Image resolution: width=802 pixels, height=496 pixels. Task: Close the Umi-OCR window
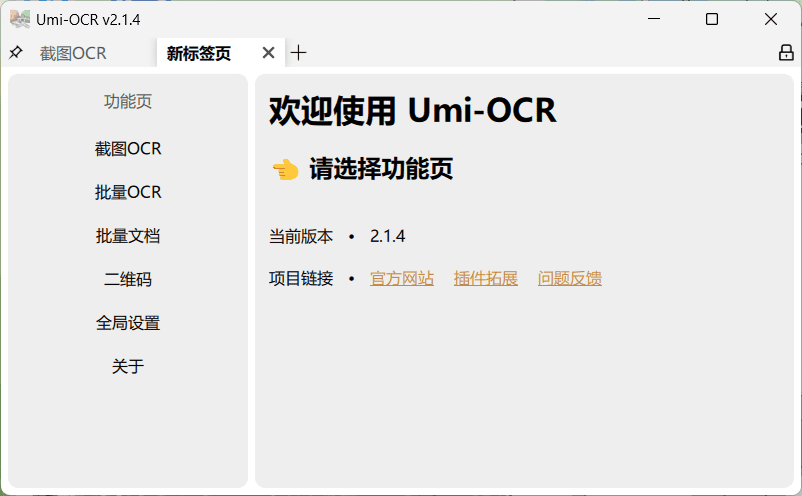[x=771, y=19]
